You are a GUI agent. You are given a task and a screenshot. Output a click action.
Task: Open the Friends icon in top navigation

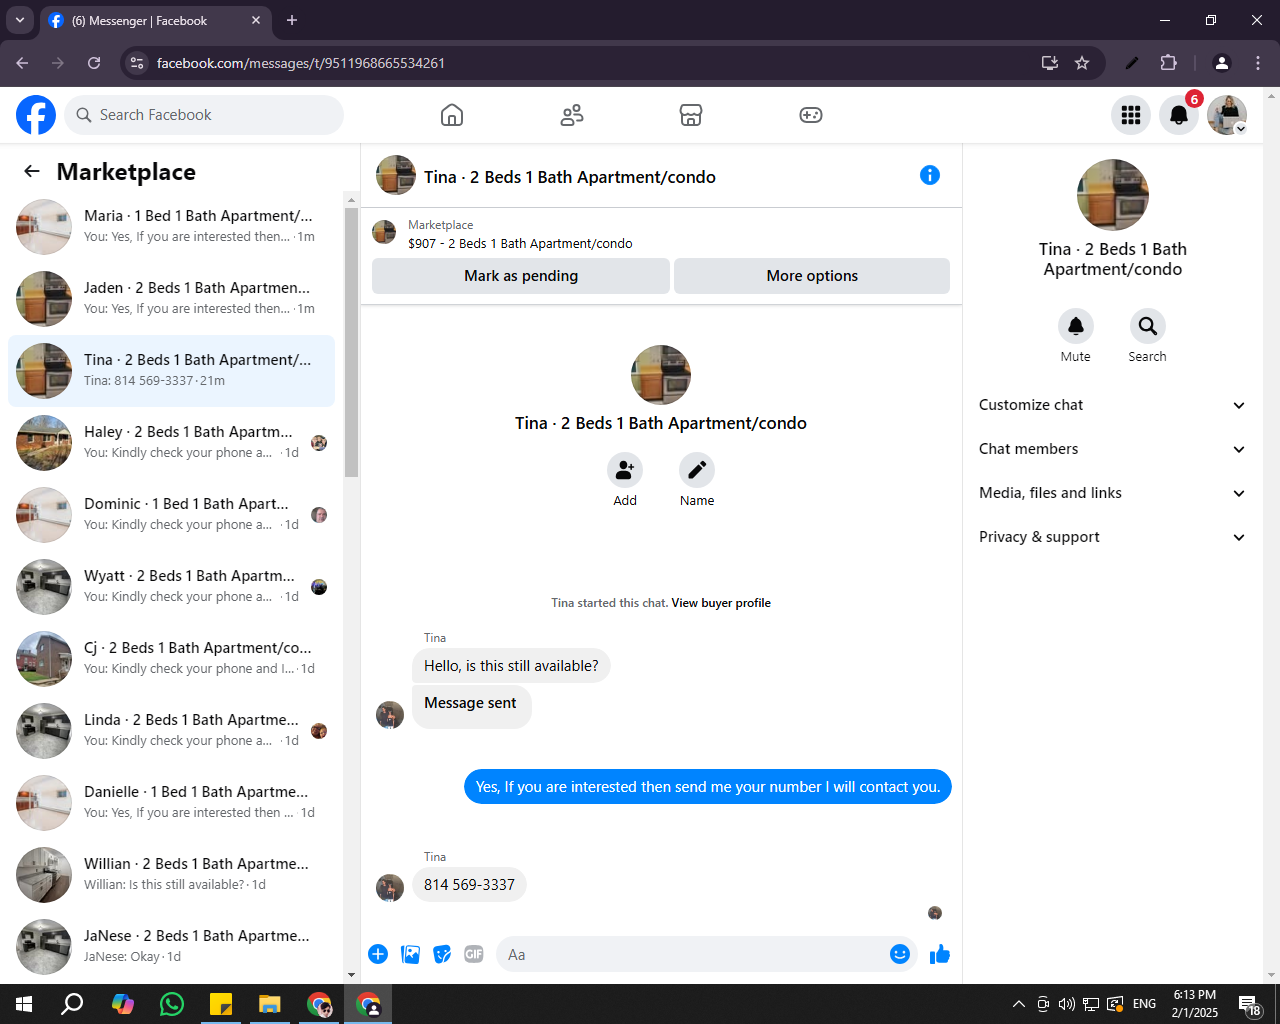point(572,115)
